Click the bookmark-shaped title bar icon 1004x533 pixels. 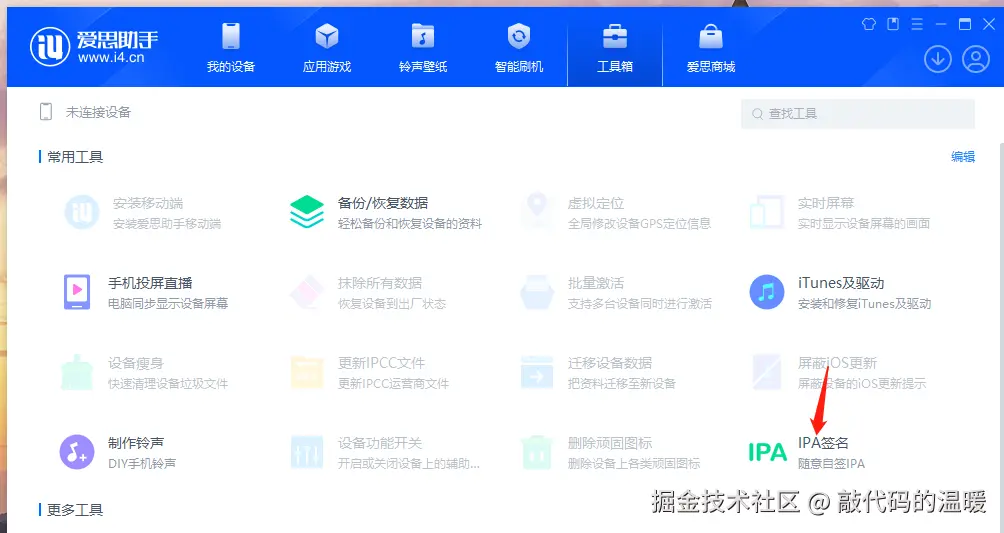(893, 24)
